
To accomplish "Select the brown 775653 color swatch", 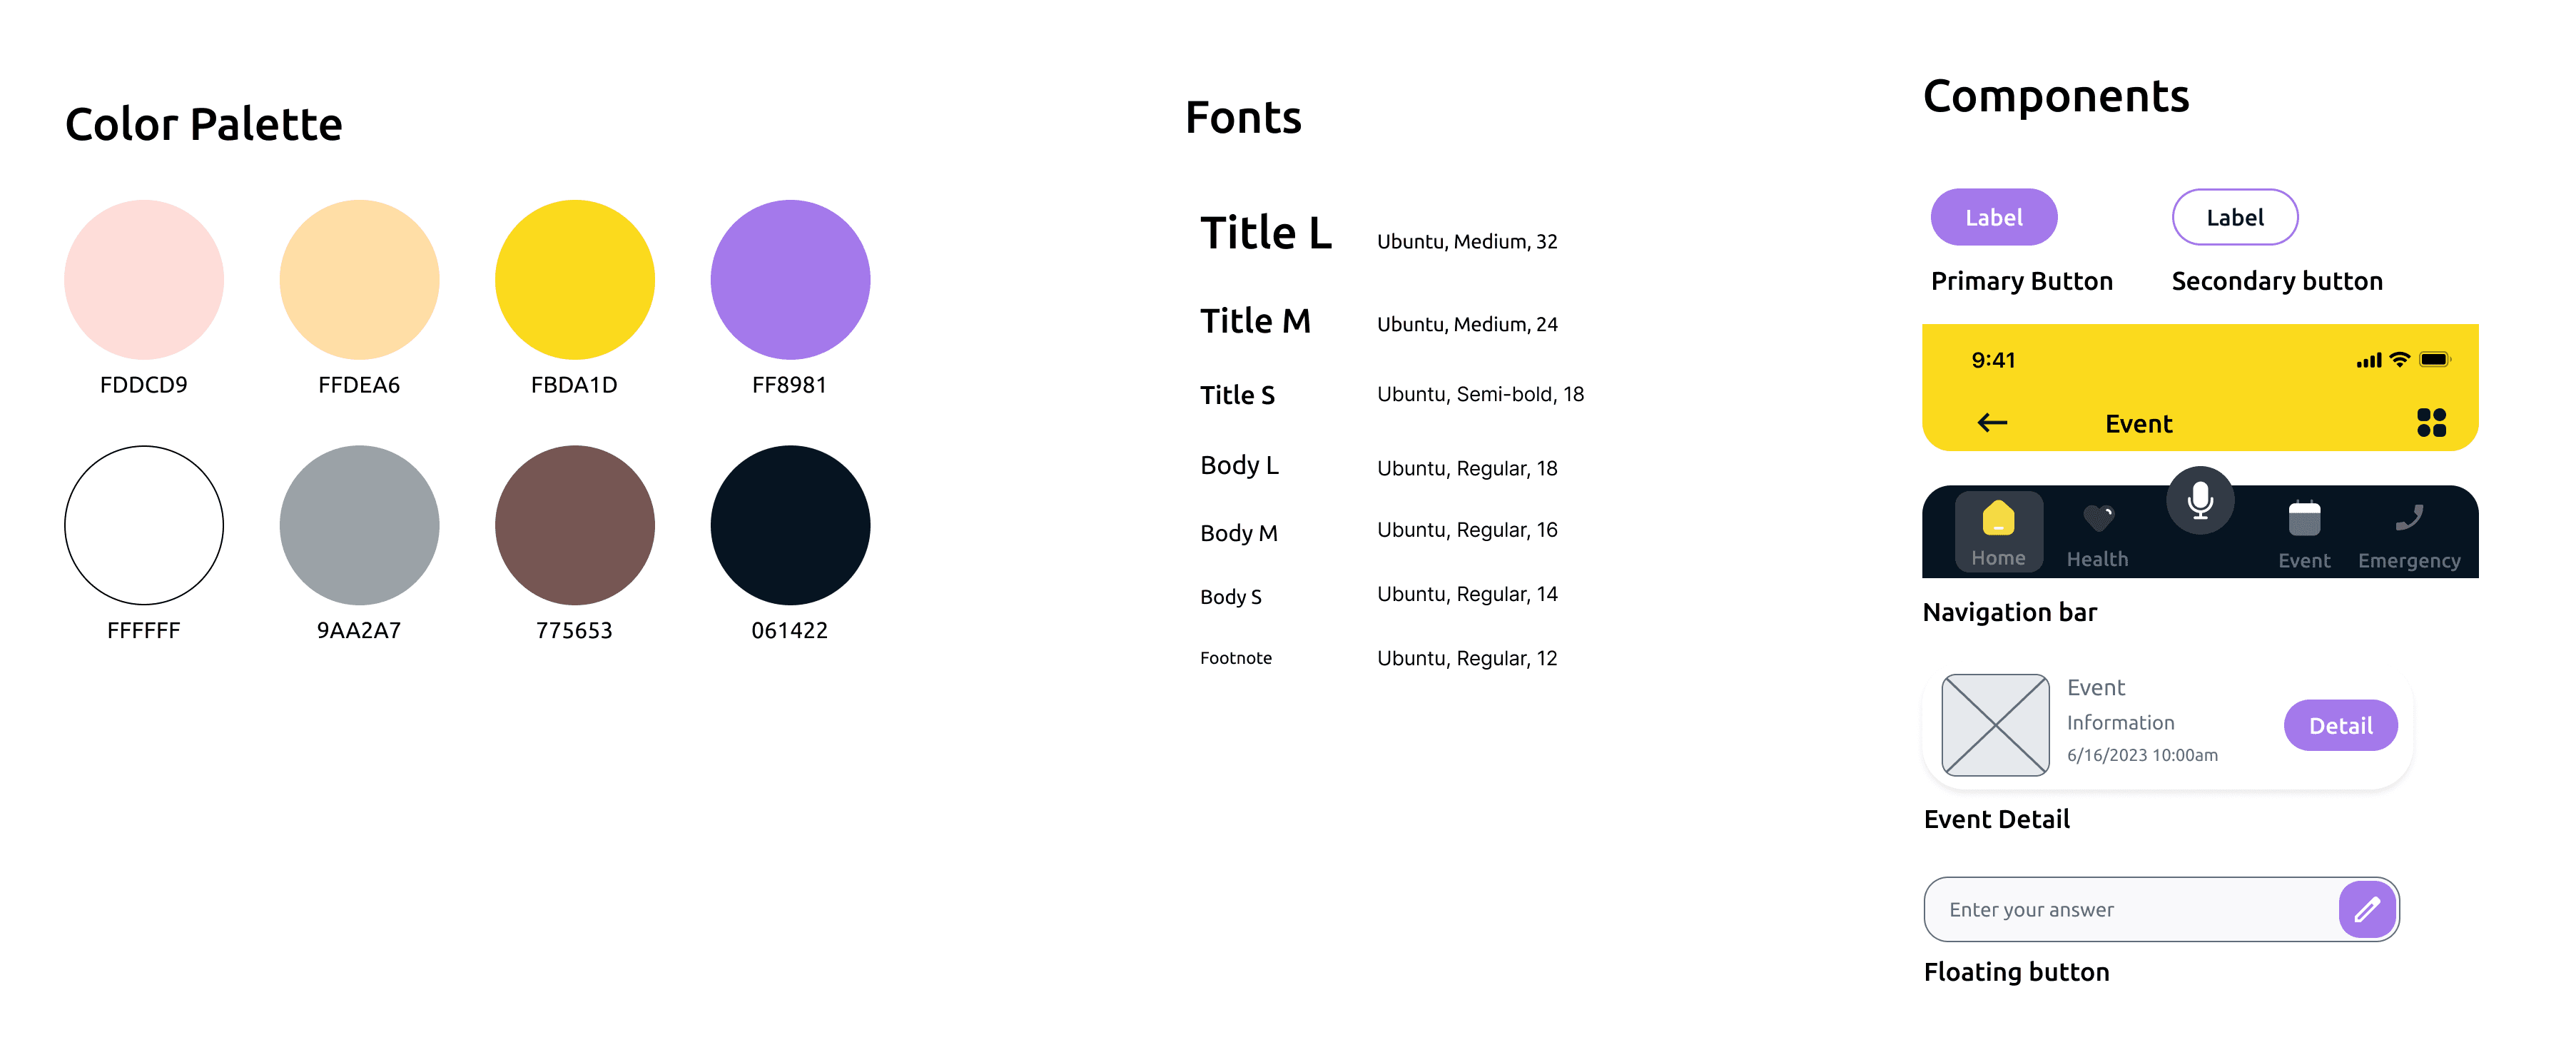I will tap(574, 525).
